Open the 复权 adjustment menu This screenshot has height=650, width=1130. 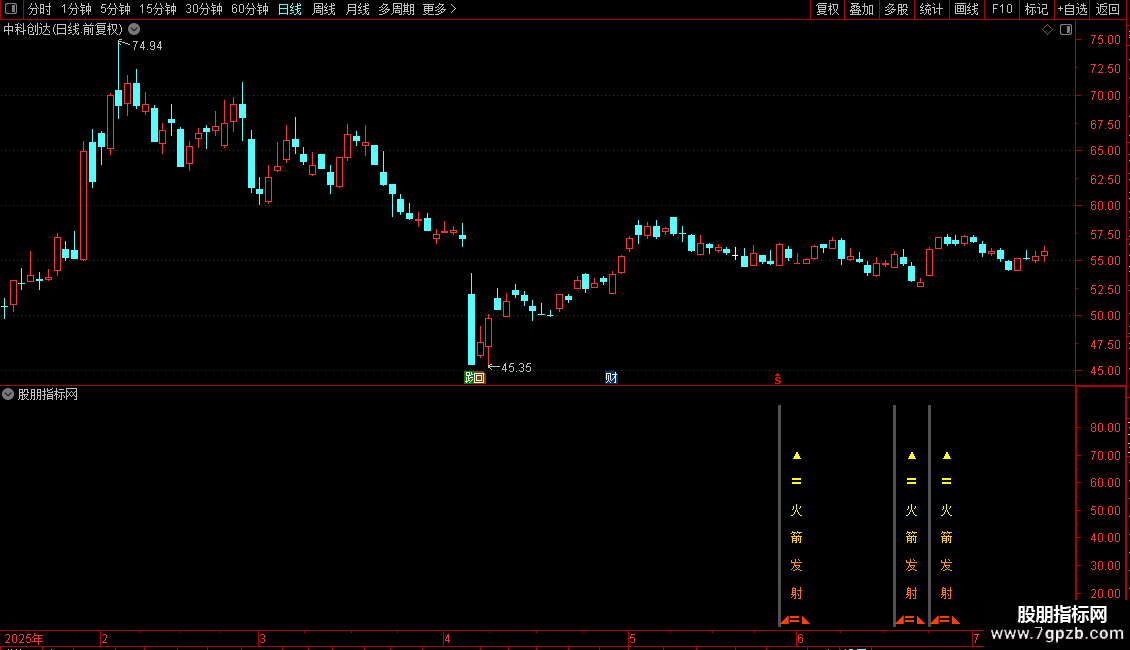point(827,9)
